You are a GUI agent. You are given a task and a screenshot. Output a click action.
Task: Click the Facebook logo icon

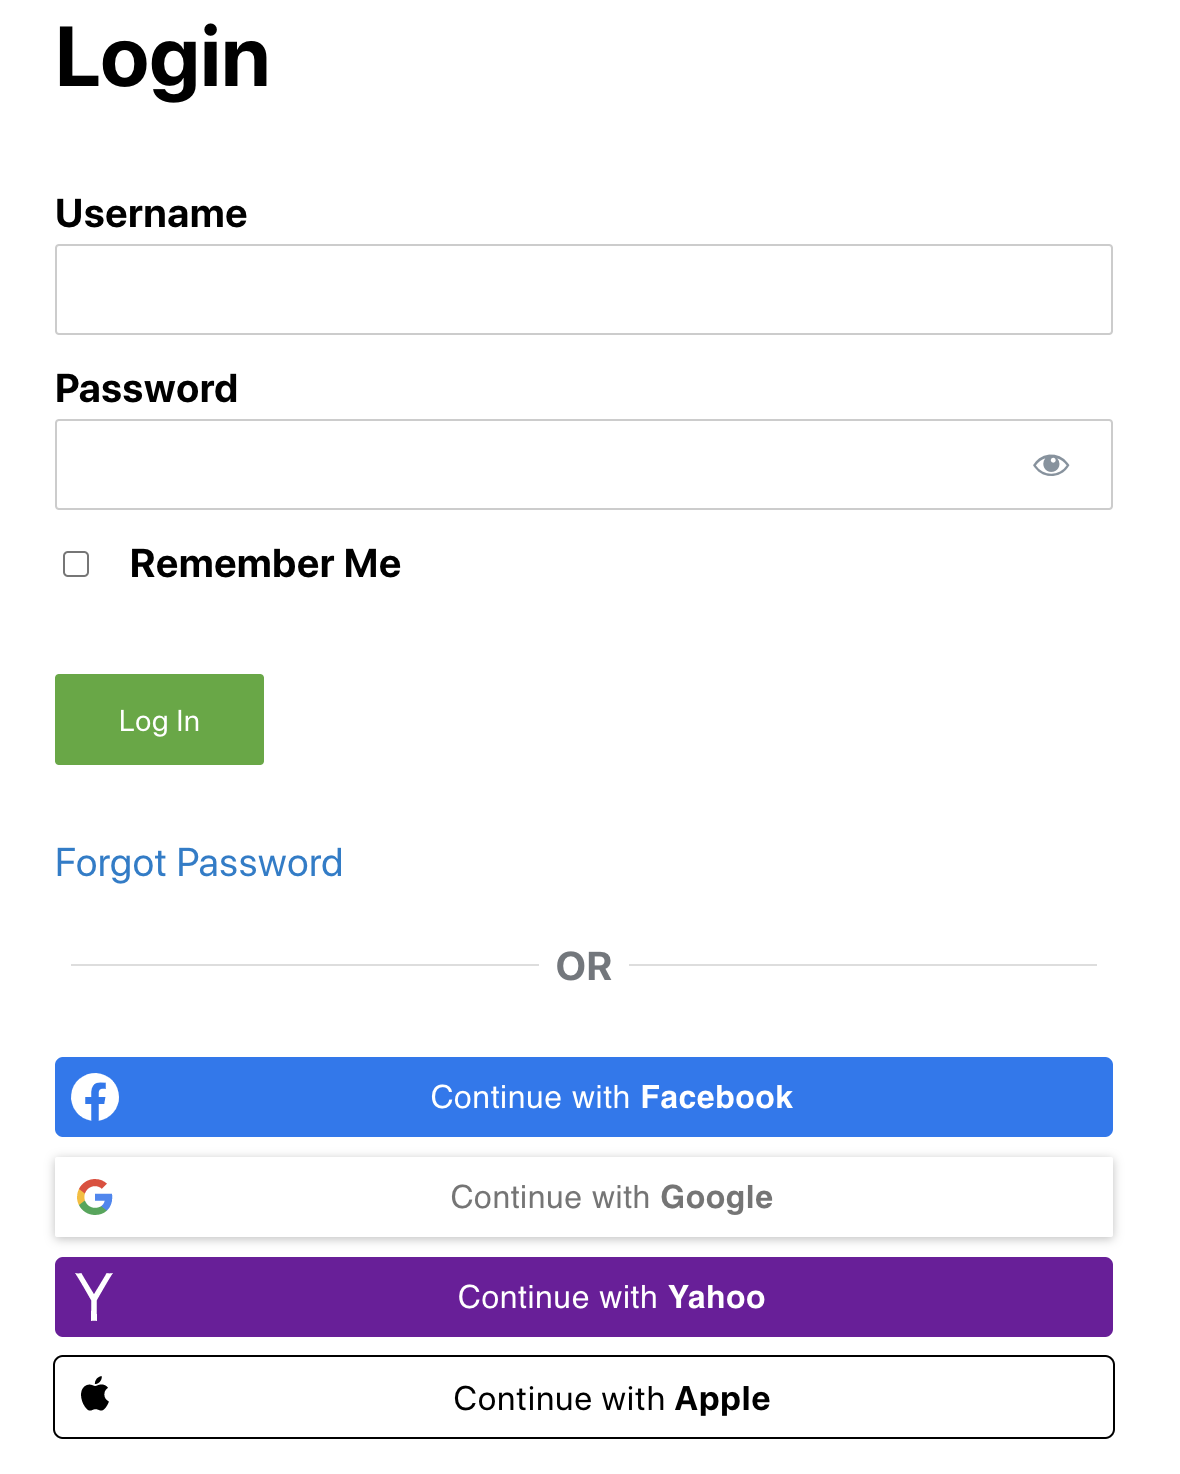point(95,1097)
